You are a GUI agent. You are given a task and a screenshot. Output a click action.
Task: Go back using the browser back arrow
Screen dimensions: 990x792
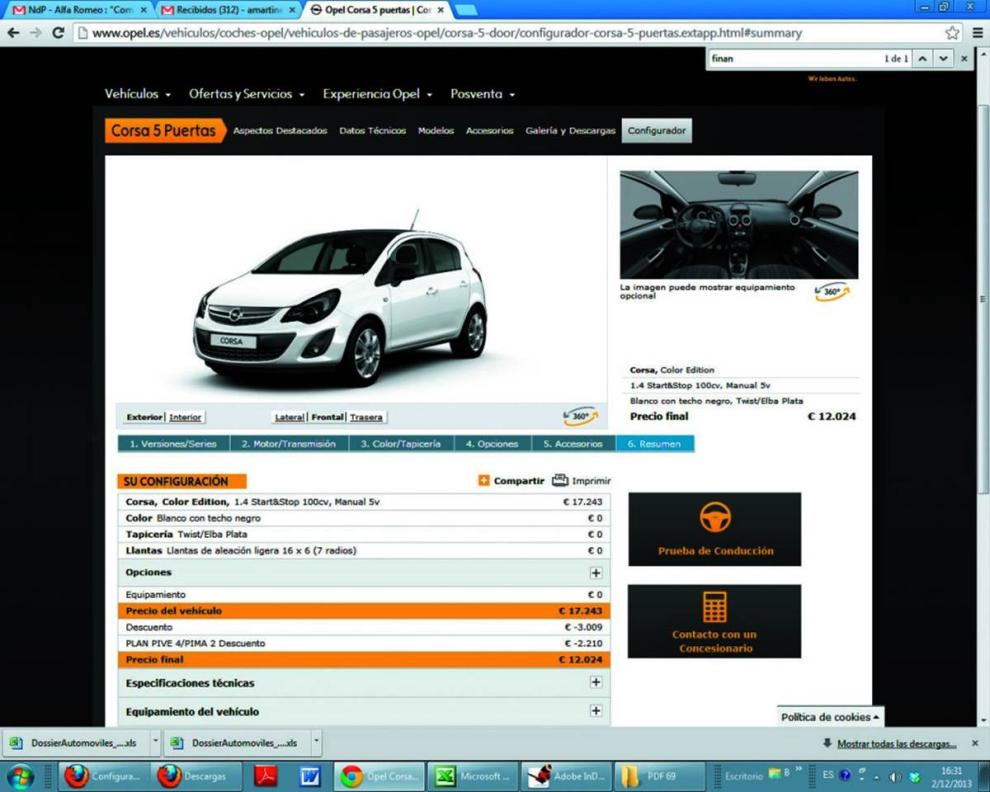click(14, 33)
